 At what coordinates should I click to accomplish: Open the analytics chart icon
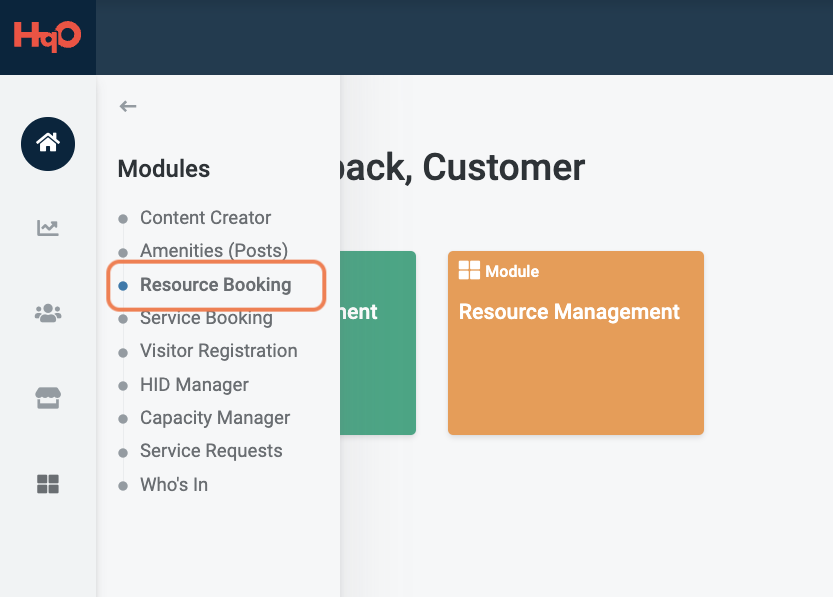[x=48, y=228]
